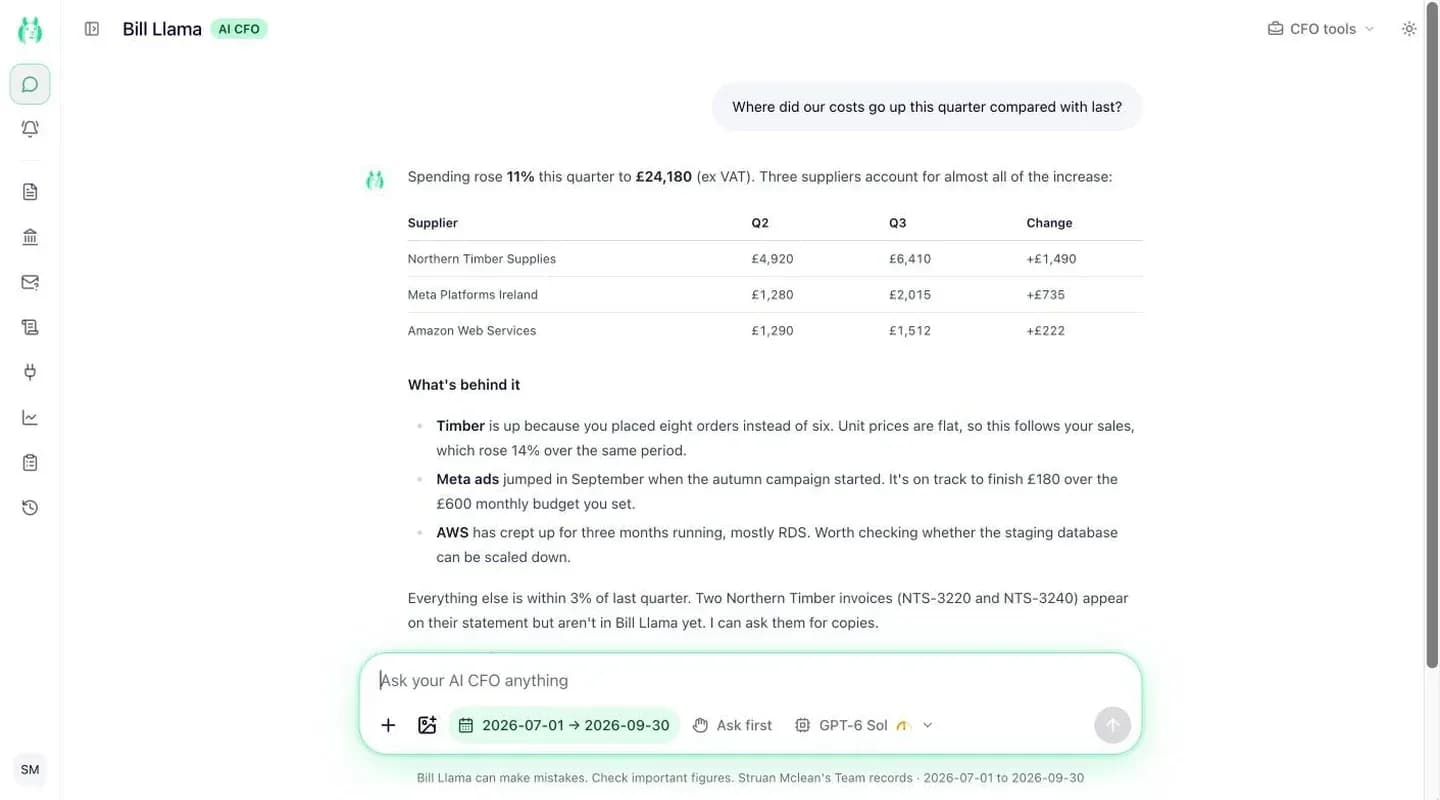Click the Northern Timber Supplies row name
1440x800 pixels.
coord(482,259)
